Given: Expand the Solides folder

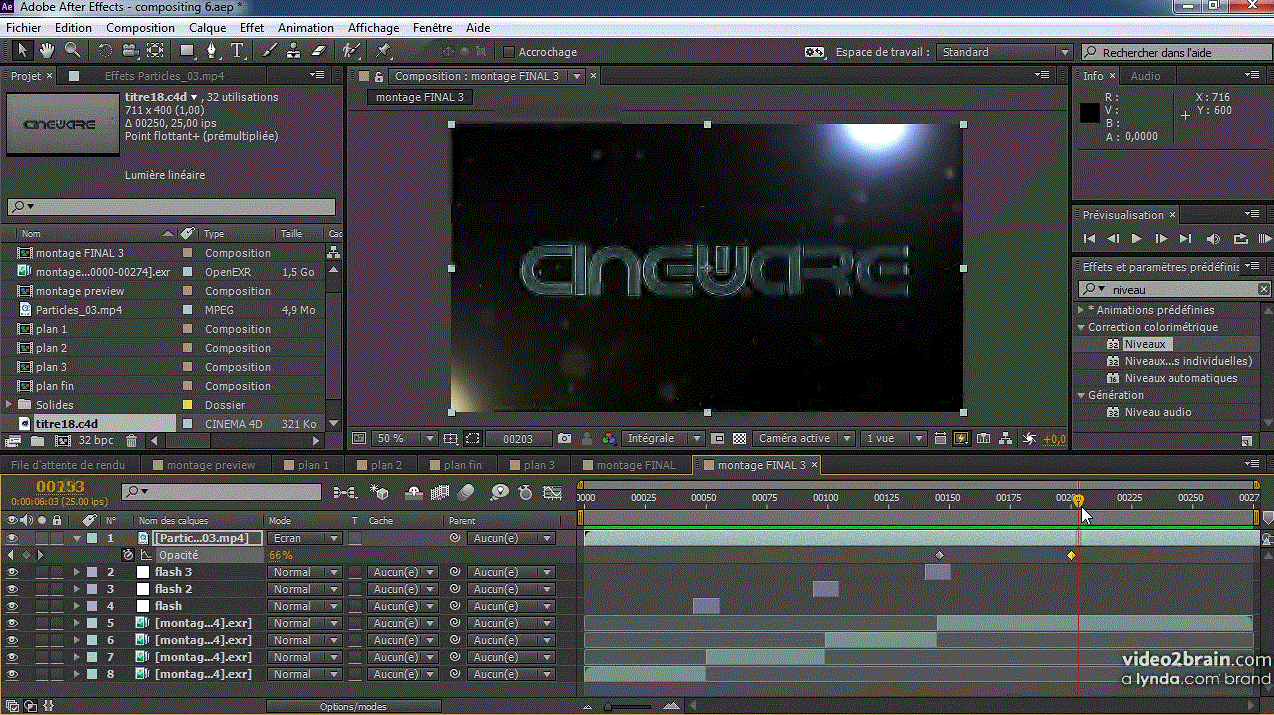Looking at the screenshot, I should pyautogui.click(x=9, y=405).
